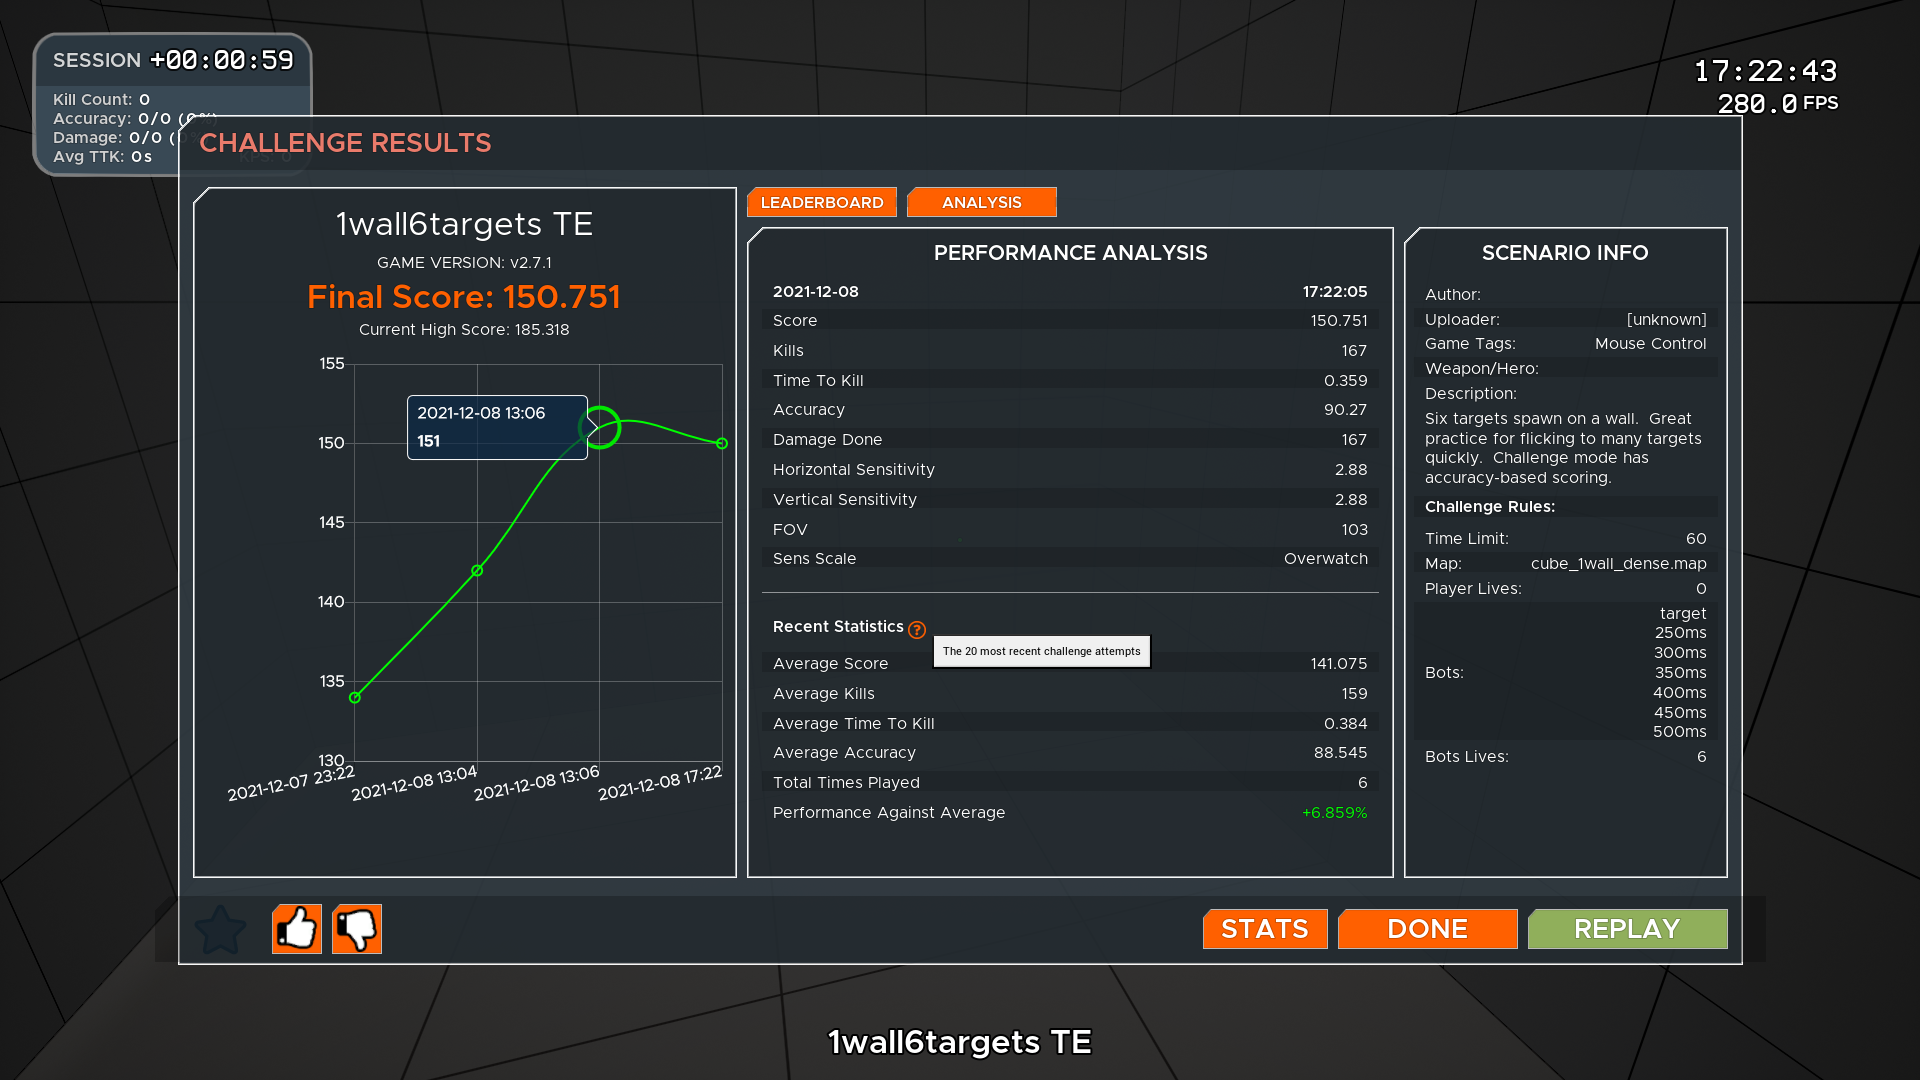This screenshot has height=1080, width=1920.
Task: Click the 280.0 FPS counter
Action: 1778,104
